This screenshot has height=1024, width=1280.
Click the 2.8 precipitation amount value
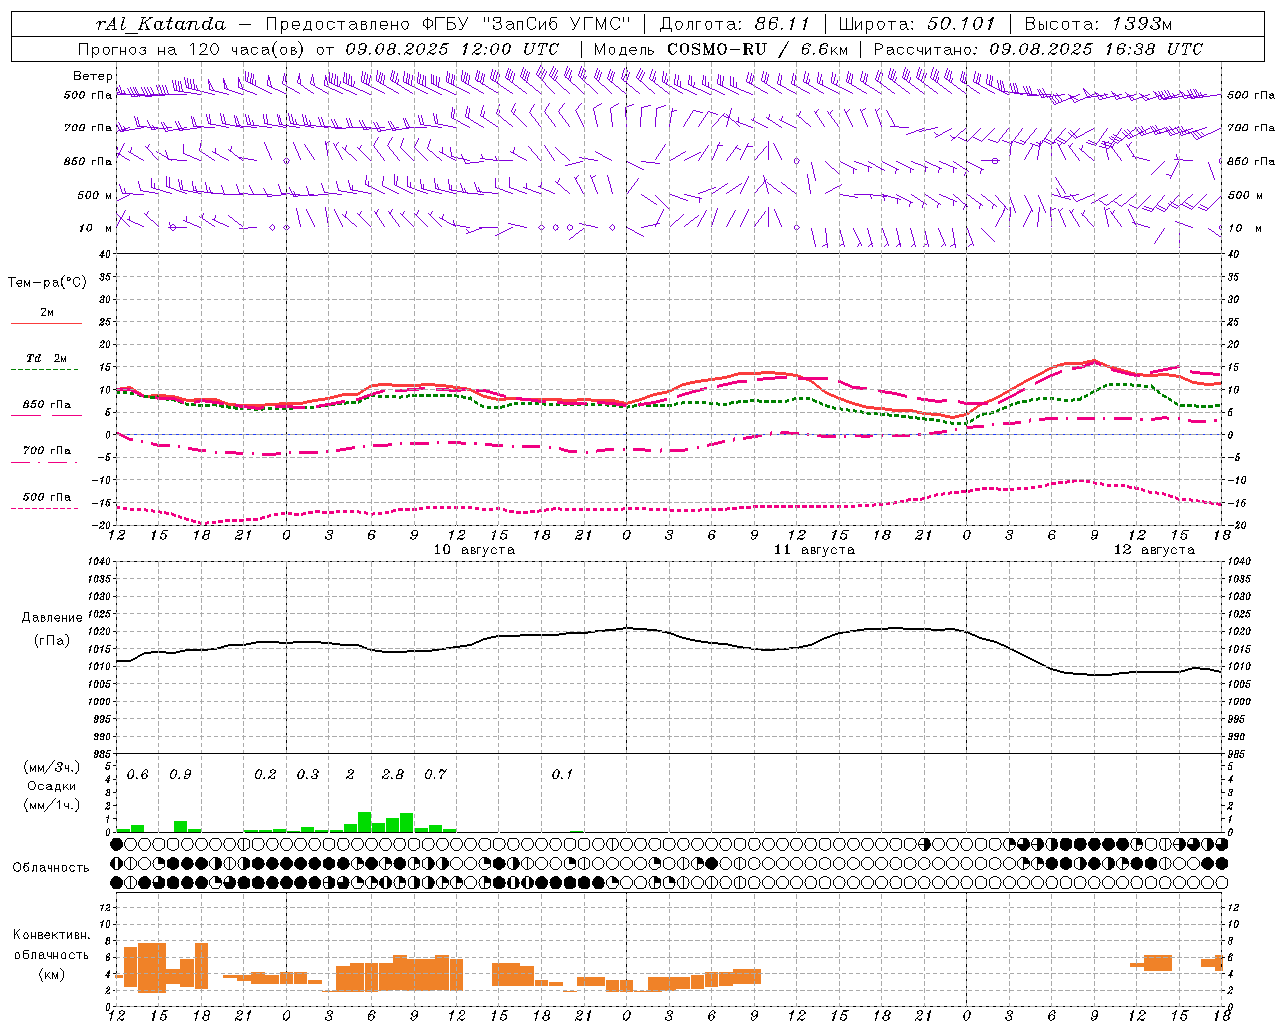tap(393, 775)
